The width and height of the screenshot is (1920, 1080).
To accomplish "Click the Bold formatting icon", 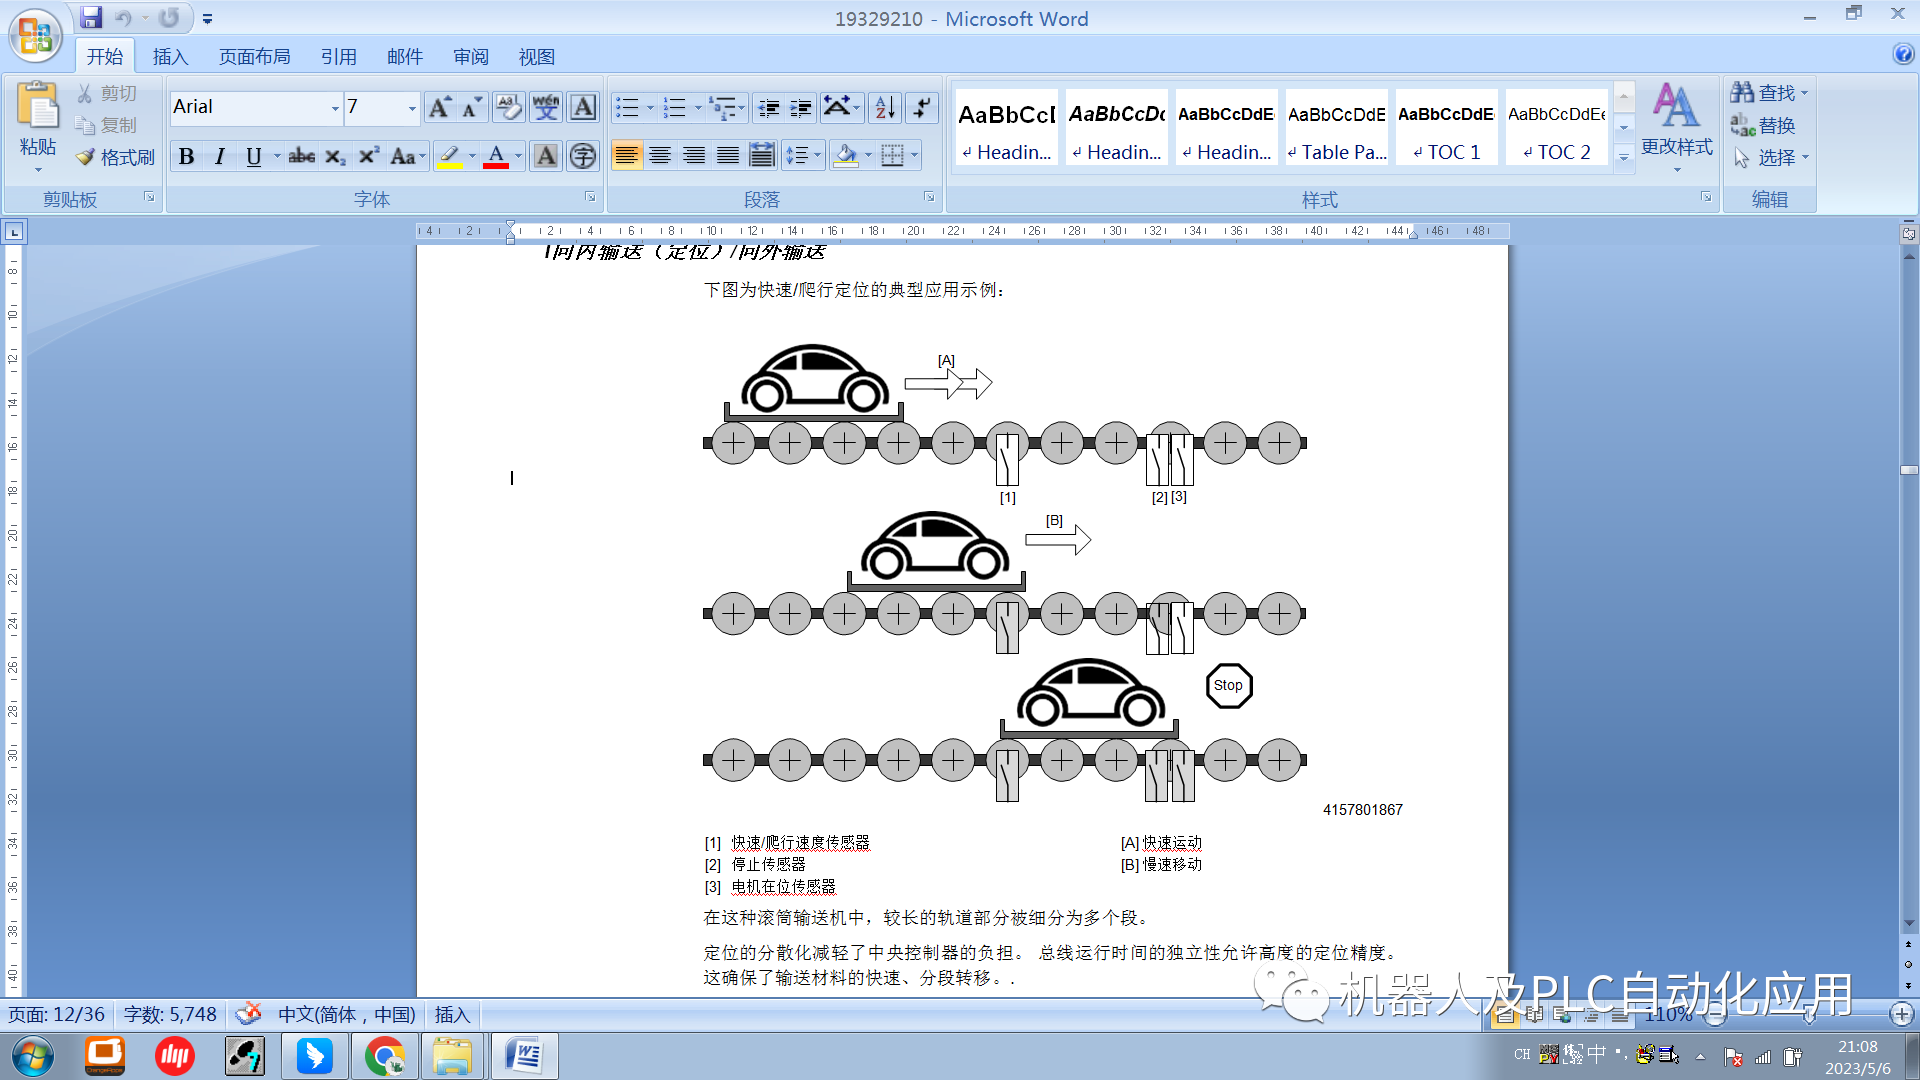I will [185, 157].
